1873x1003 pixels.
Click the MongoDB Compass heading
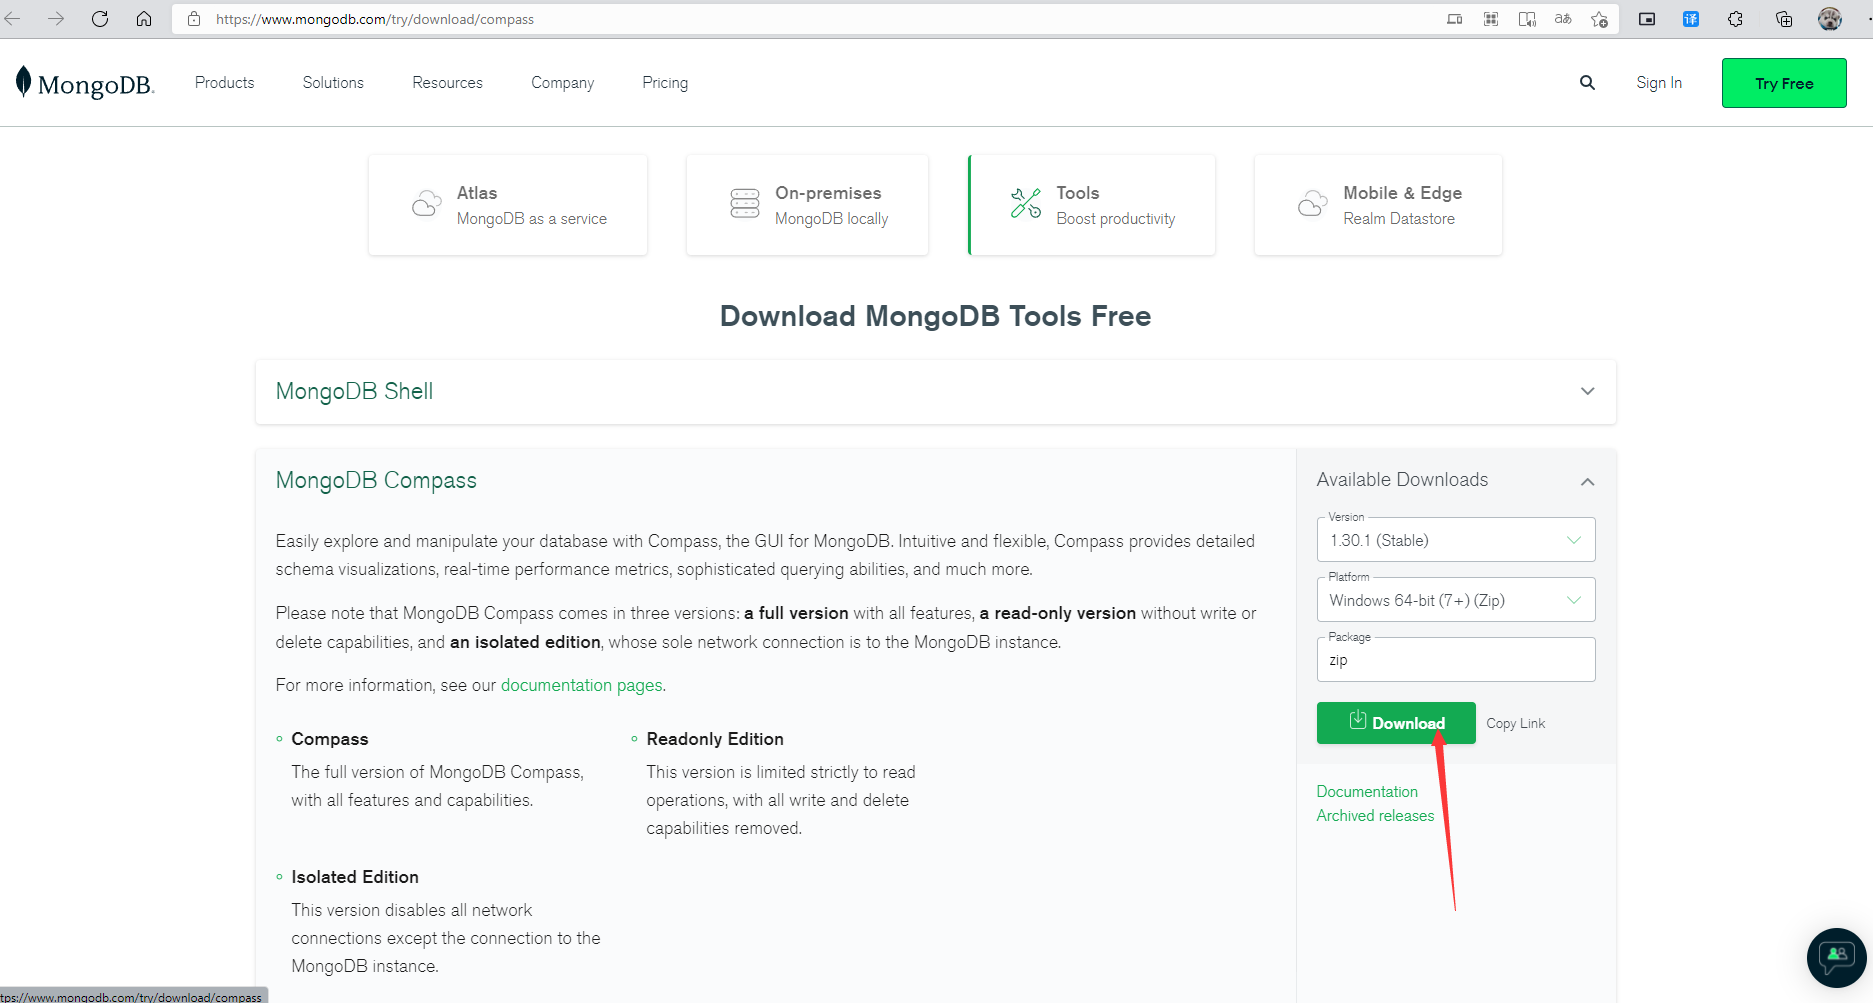tap(376, 480)
